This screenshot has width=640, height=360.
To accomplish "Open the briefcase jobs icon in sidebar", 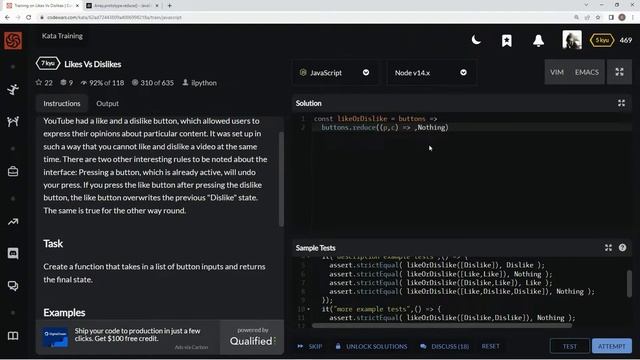I will tap(13, 171).
